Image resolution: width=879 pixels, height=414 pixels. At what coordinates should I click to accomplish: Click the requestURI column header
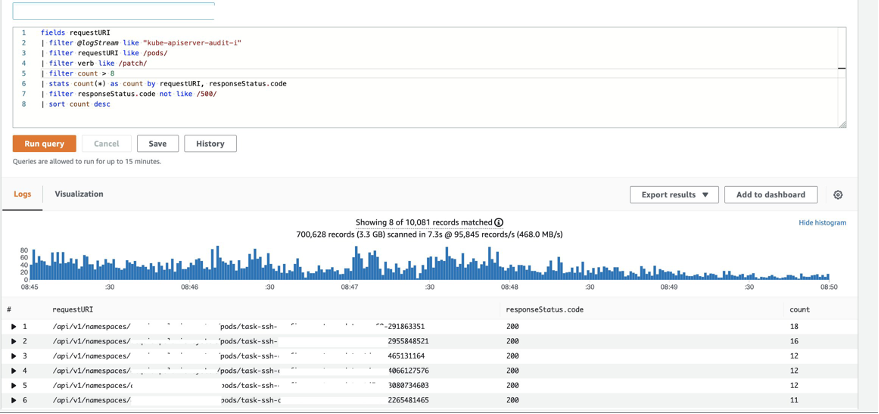point(73,309)
